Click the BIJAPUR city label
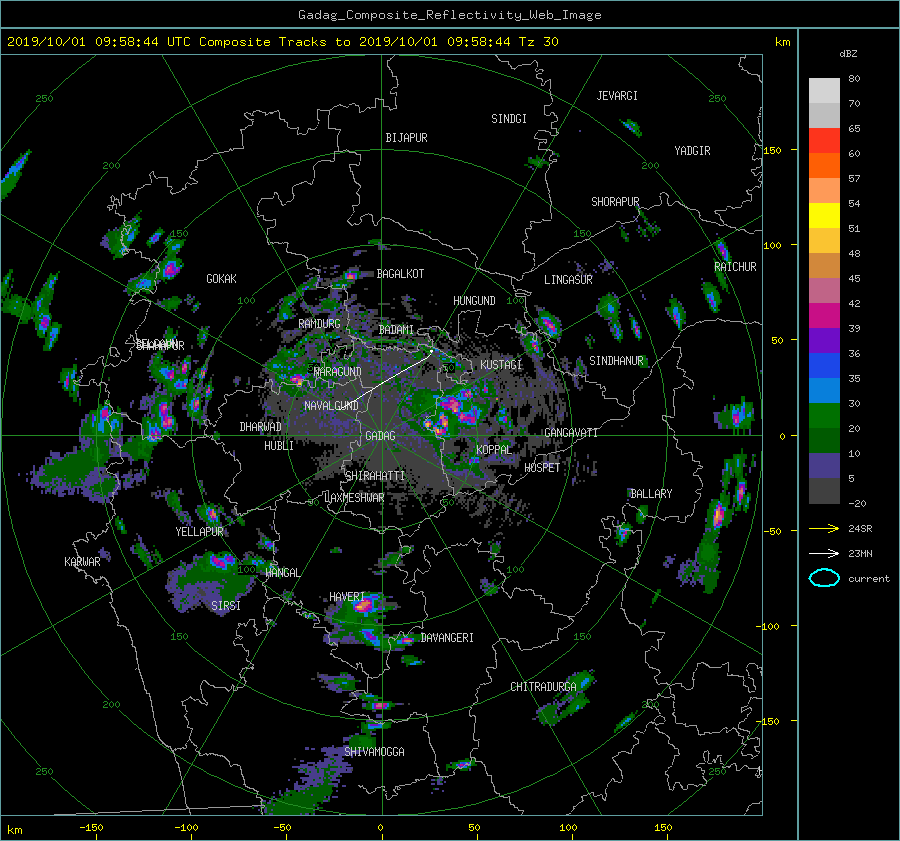The image size is (900, 841). point(406,138)
